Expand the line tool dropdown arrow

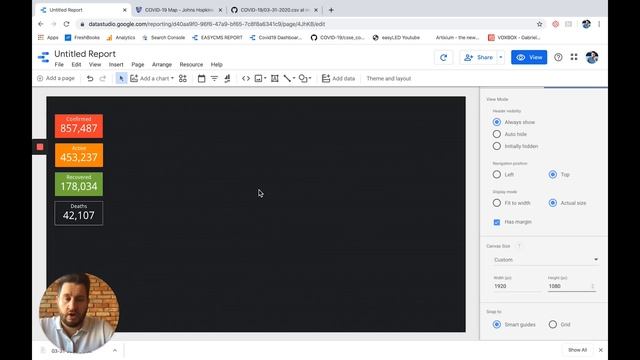(294, 78)
